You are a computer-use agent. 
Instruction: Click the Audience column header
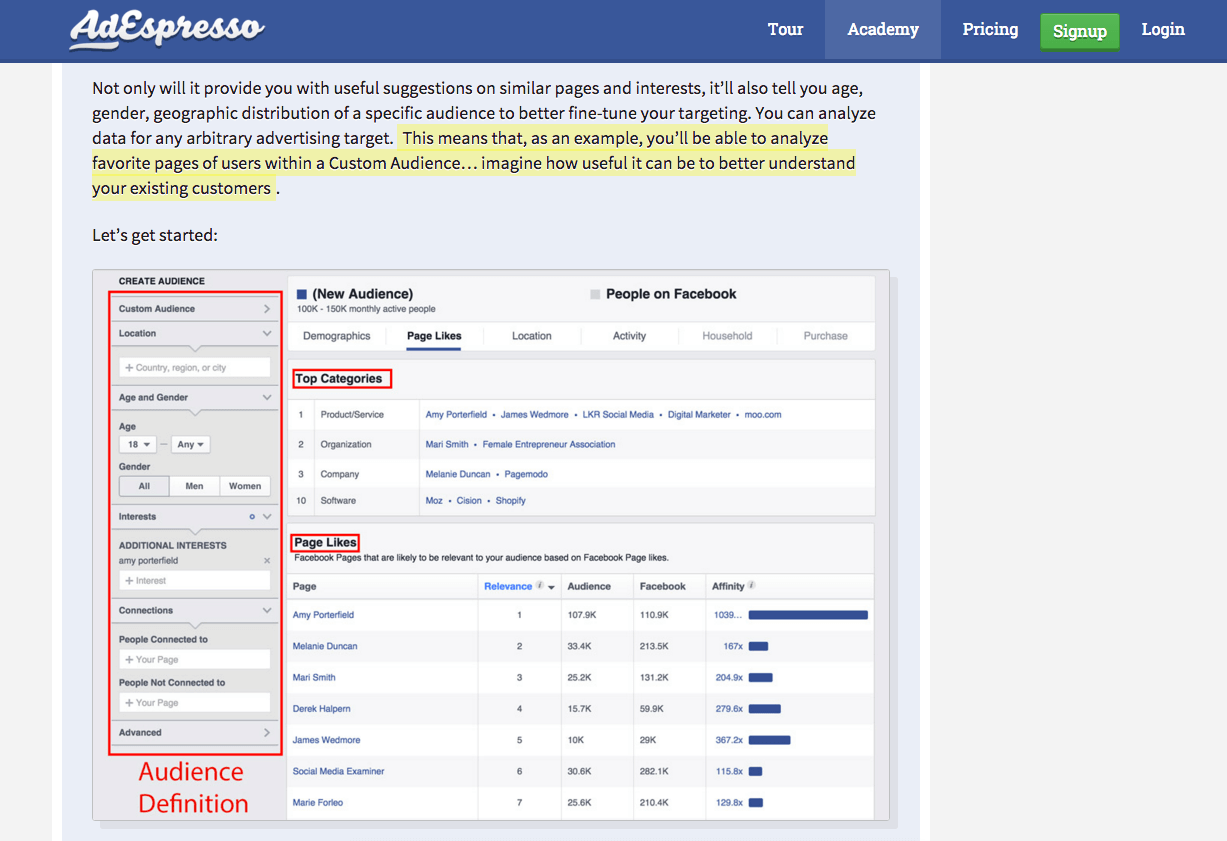[x=589, y=587]
